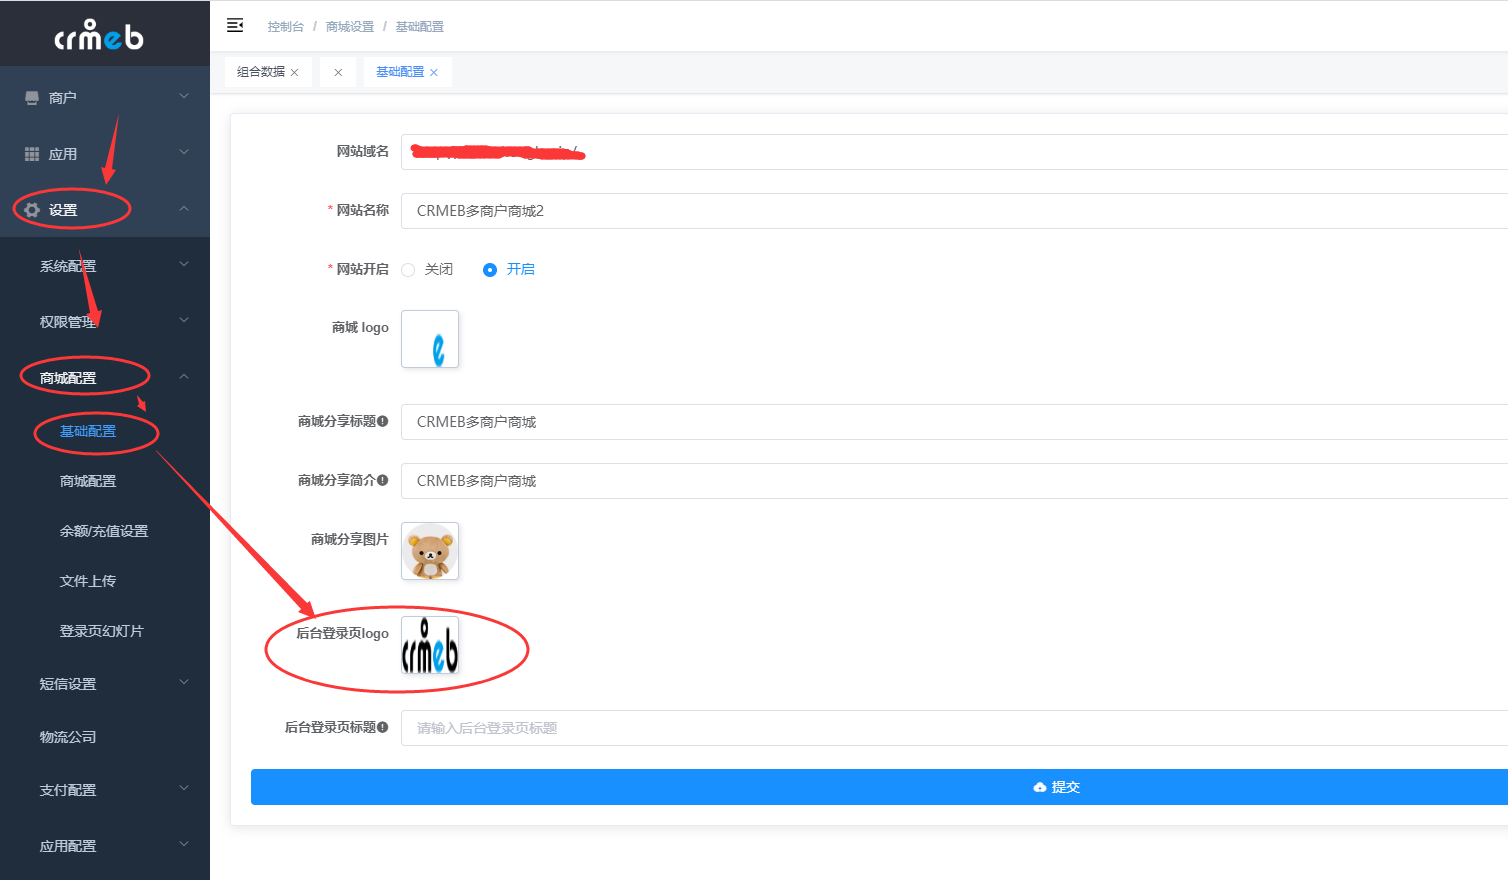Select the 基础配置 tab
The width and height of the screenshot is (1508, 880).
(400, 71)
